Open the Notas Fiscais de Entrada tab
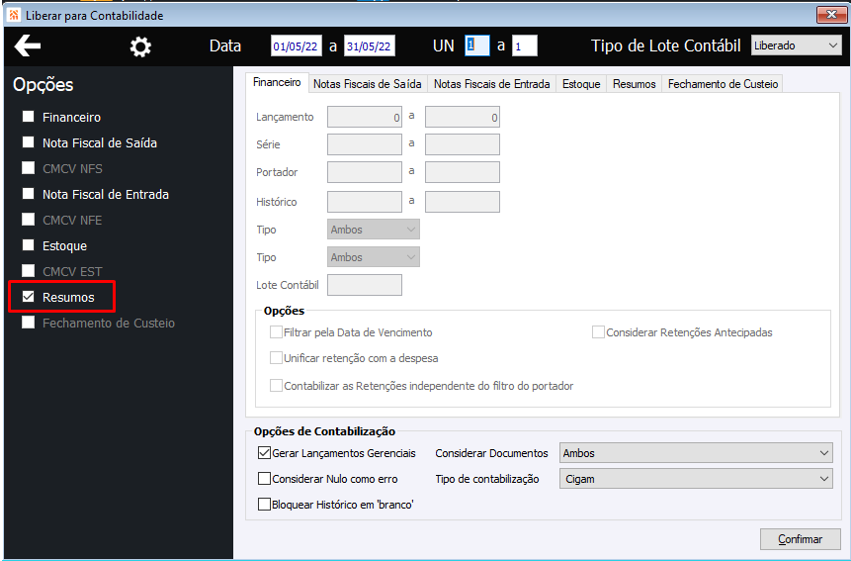 [492, 84]
